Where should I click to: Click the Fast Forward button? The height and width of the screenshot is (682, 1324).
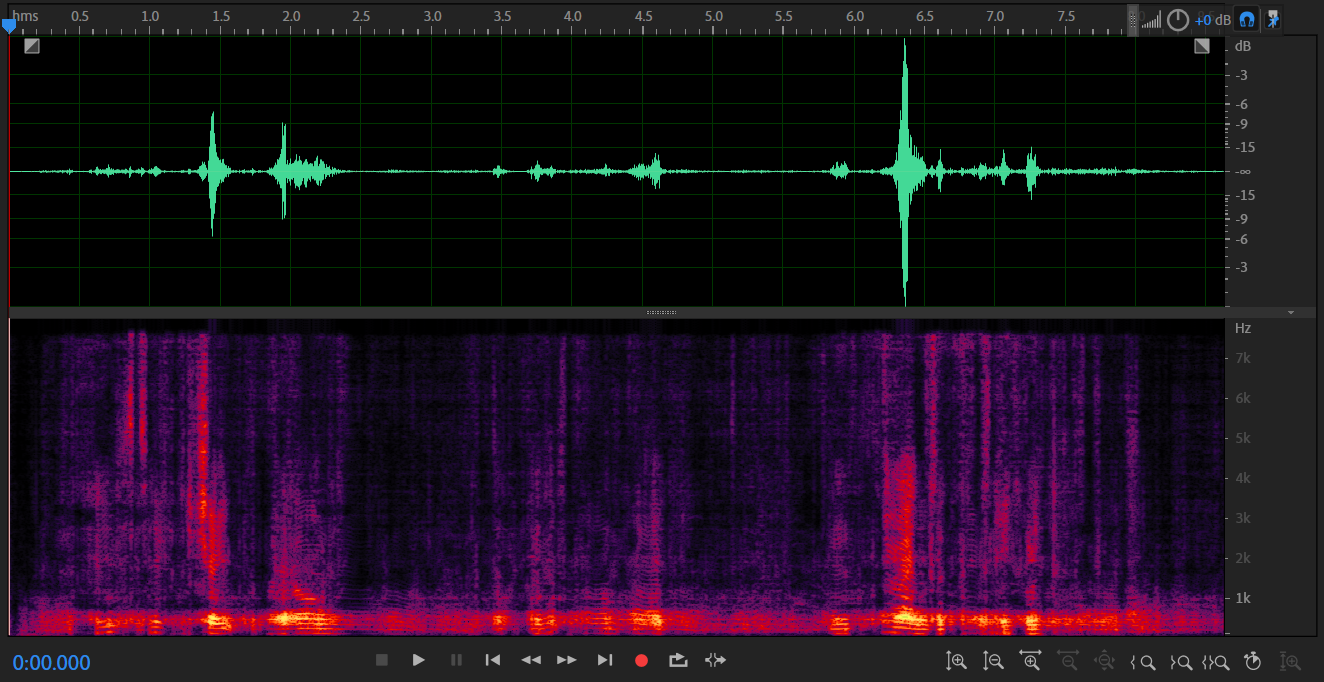pyautogui.click(x=567, y=660)
